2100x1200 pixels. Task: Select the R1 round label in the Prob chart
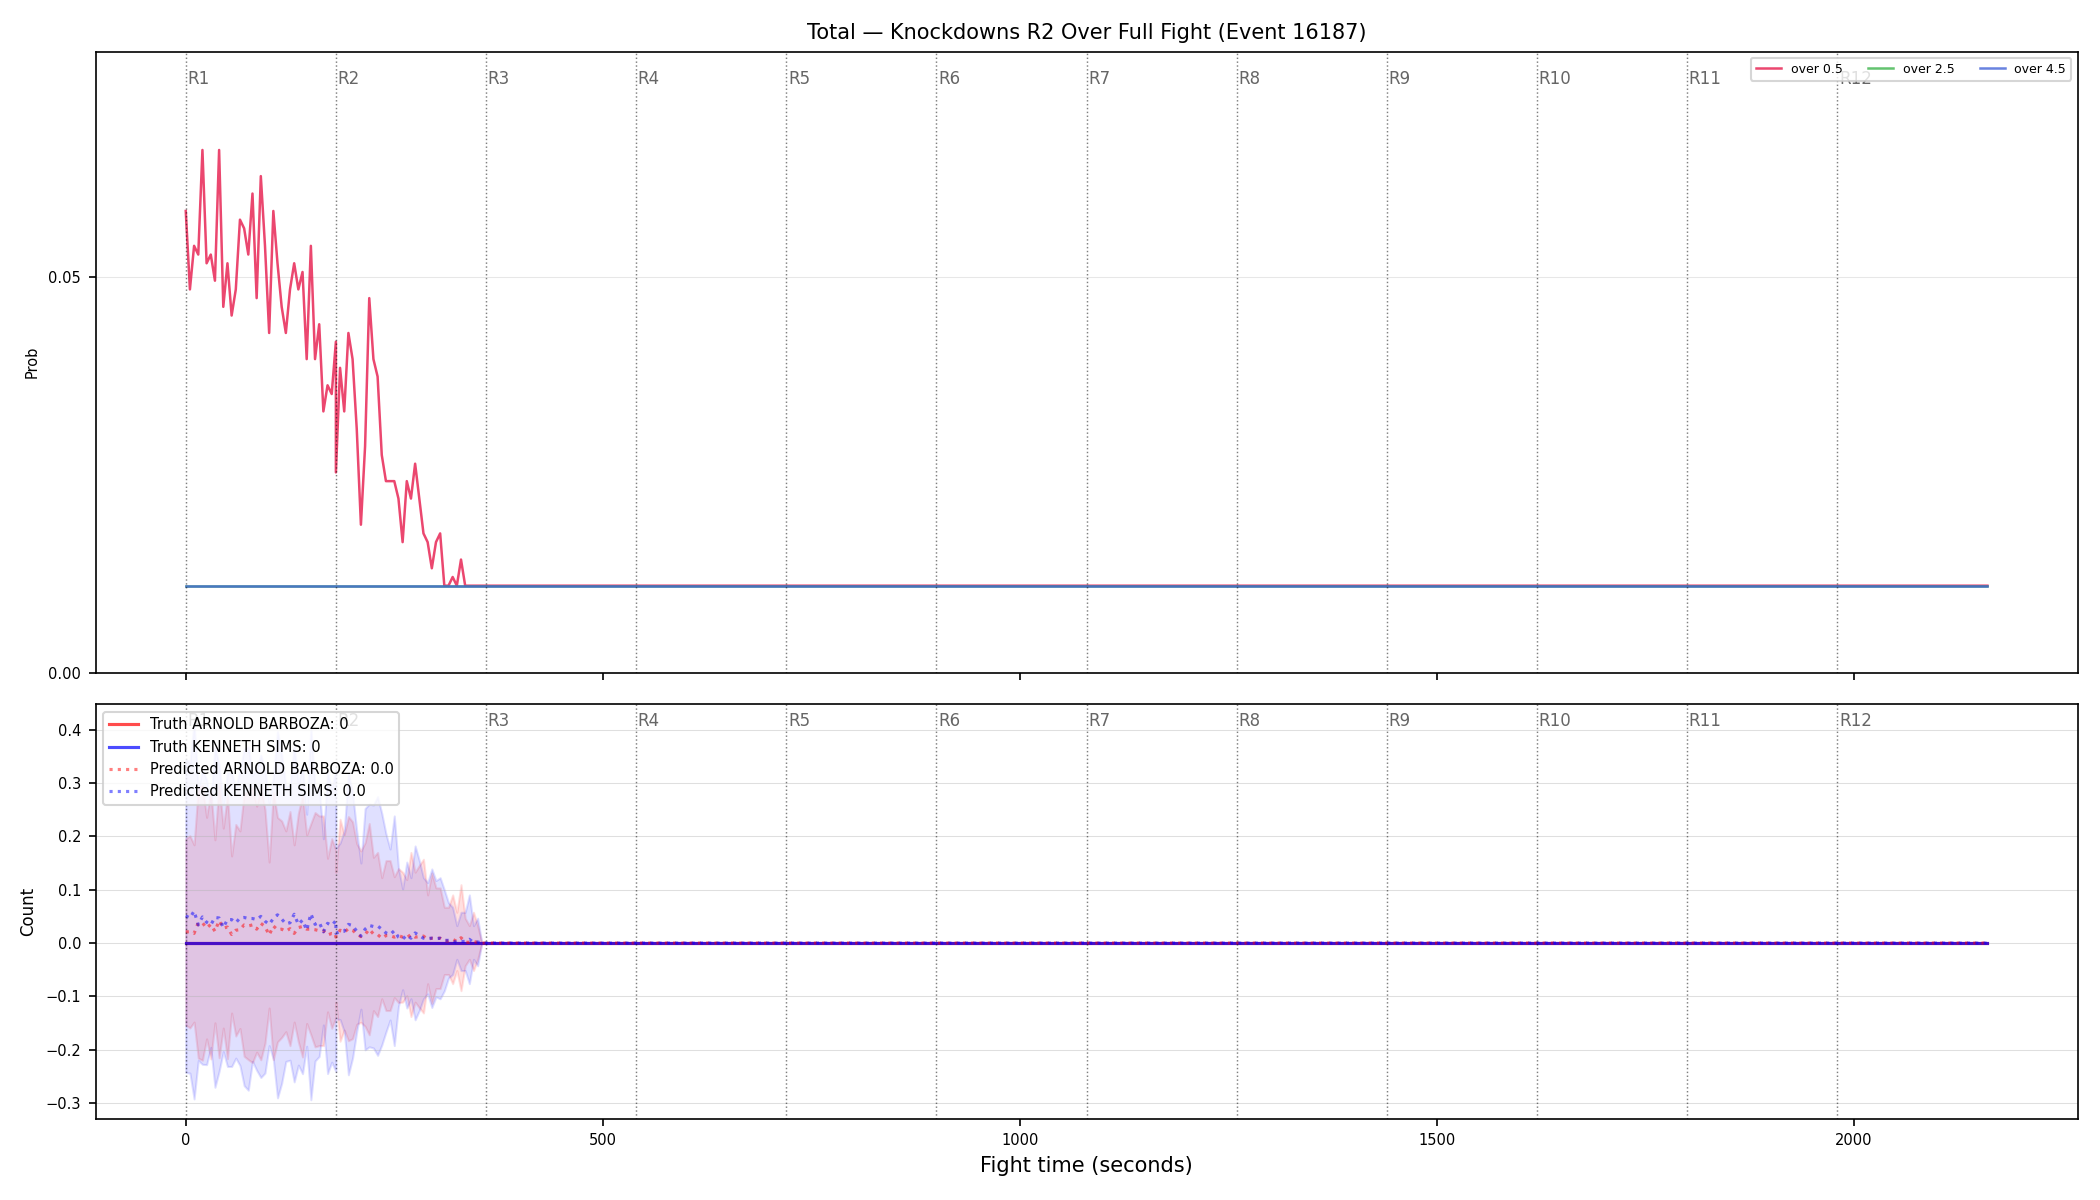click(199, 78)
